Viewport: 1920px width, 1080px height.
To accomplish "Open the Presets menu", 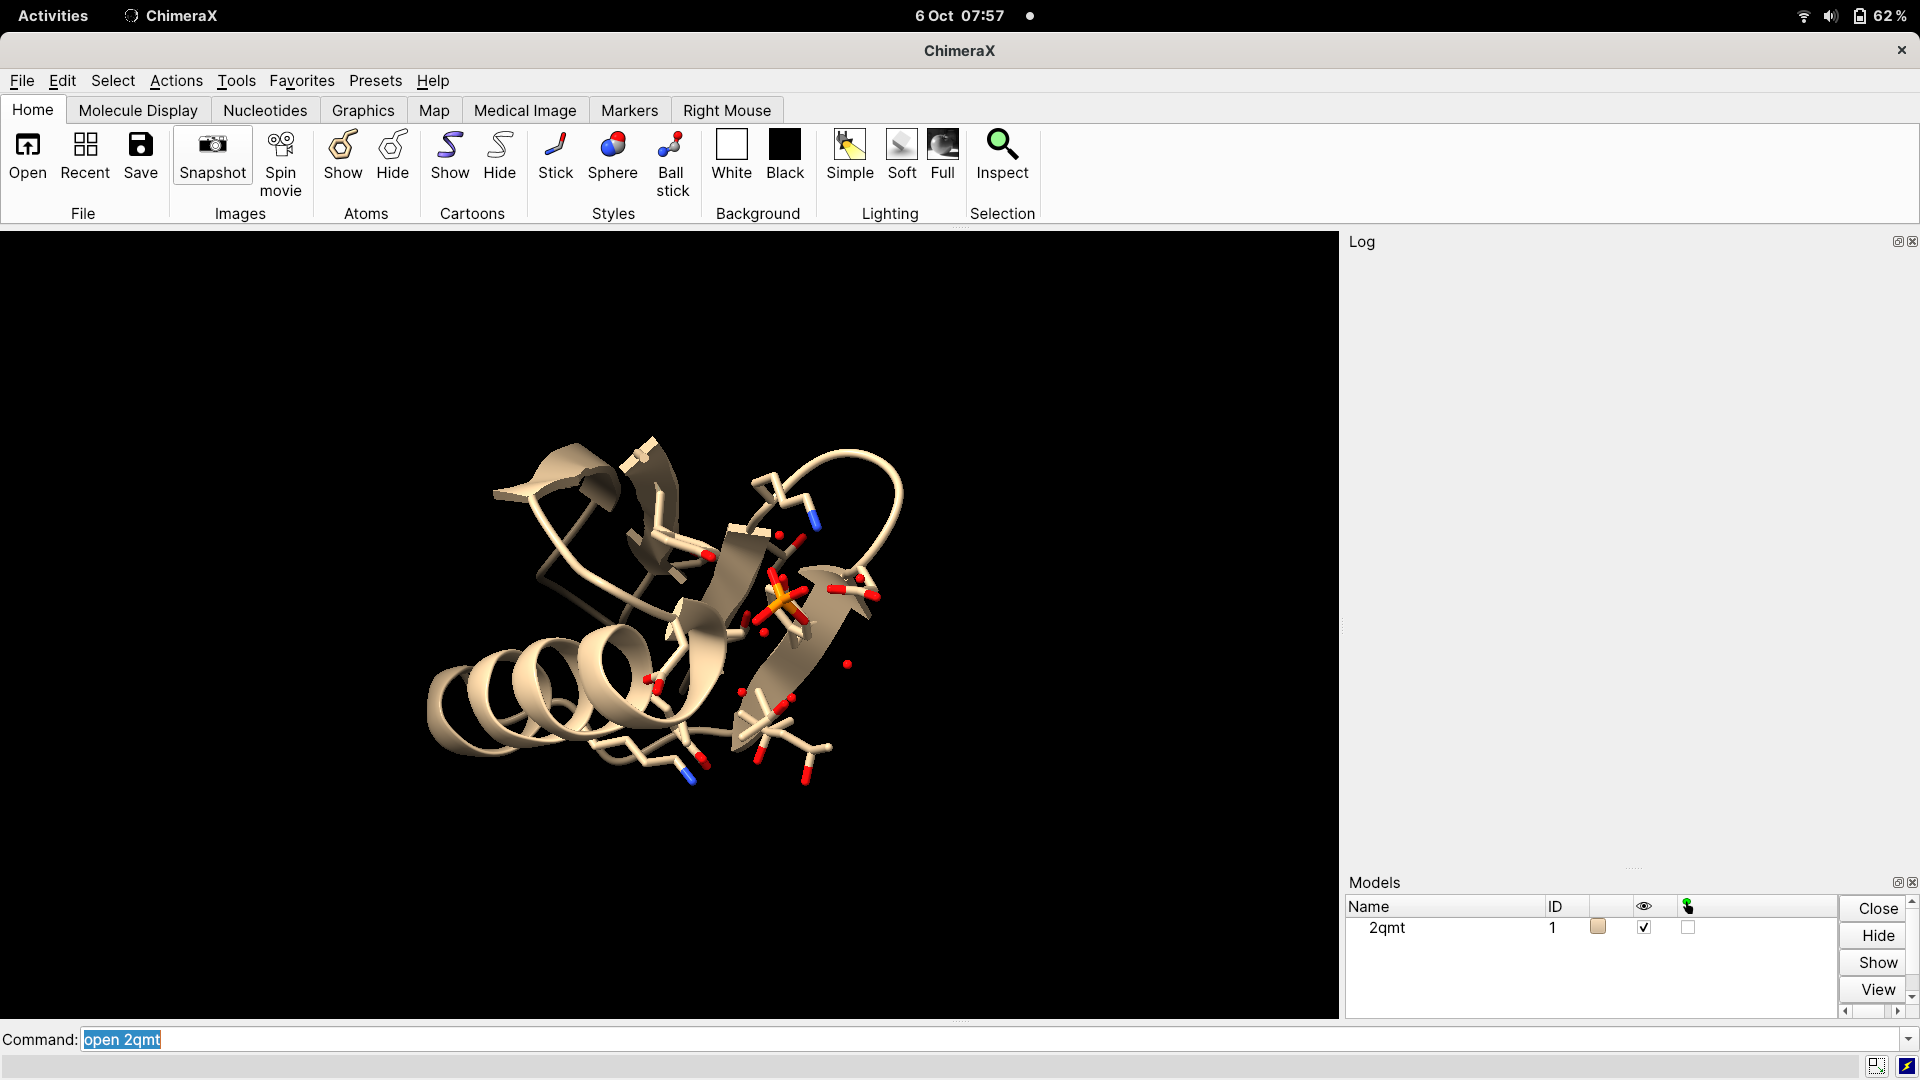I will (x=375, y=81).
